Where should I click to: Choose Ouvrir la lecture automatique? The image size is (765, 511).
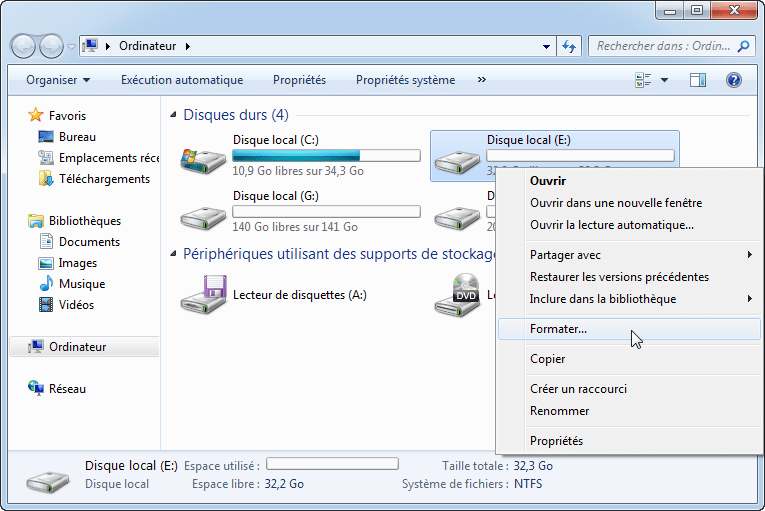click(629, 225)
